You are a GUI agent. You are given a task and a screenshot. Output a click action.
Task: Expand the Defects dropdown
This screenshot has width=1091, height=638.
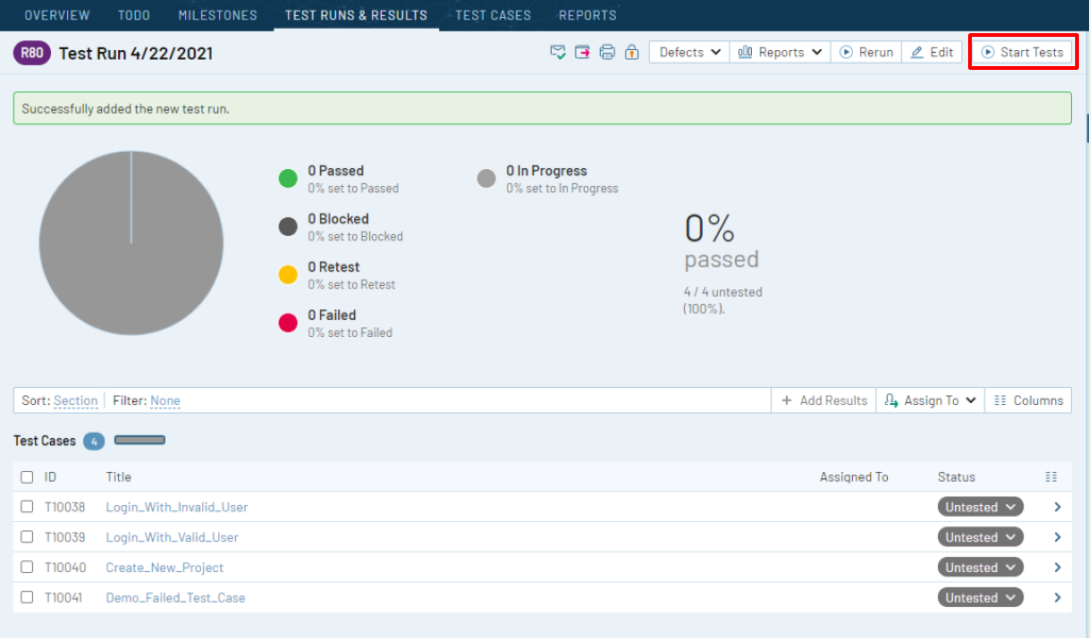690,52
